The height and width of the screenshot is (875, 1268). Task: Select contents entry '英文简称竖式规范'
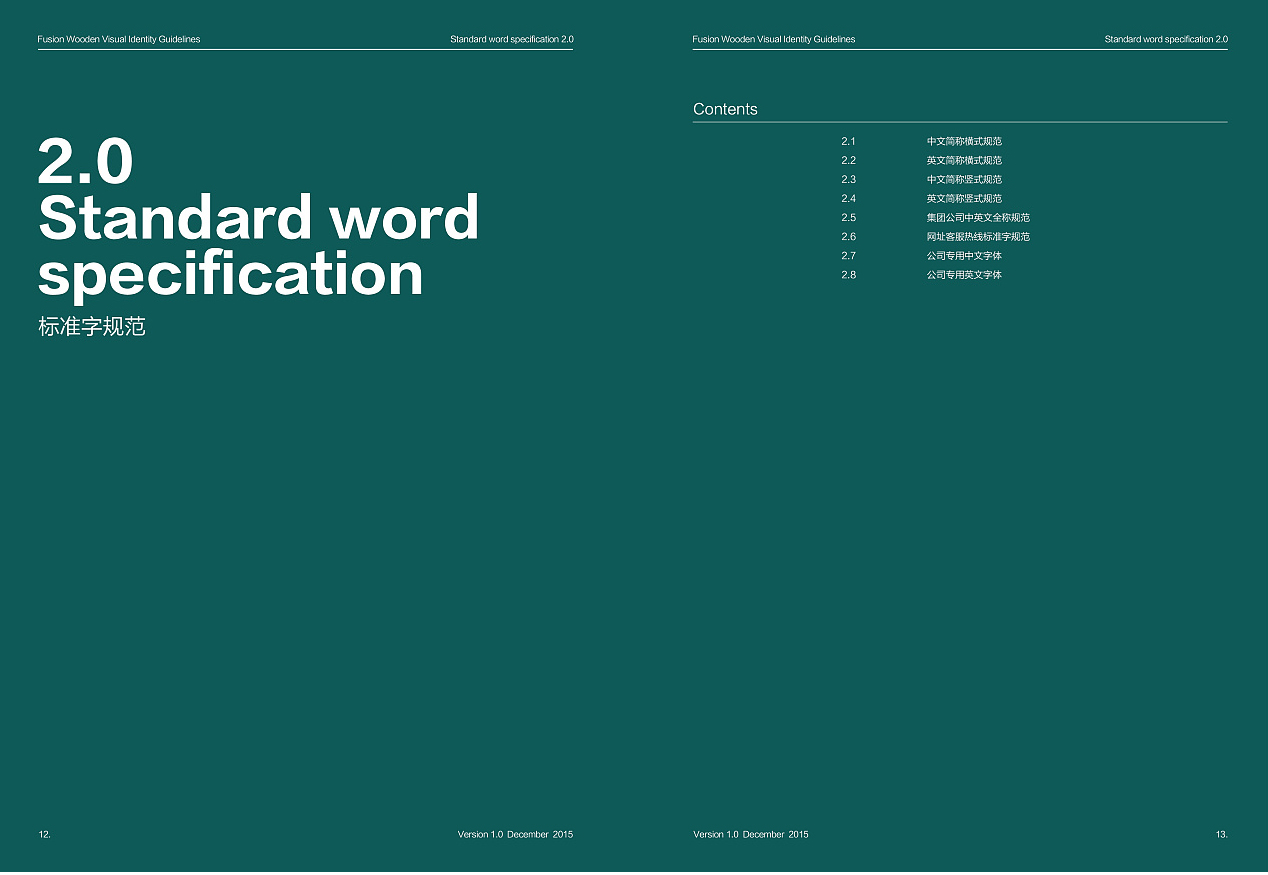click(964, 198)
